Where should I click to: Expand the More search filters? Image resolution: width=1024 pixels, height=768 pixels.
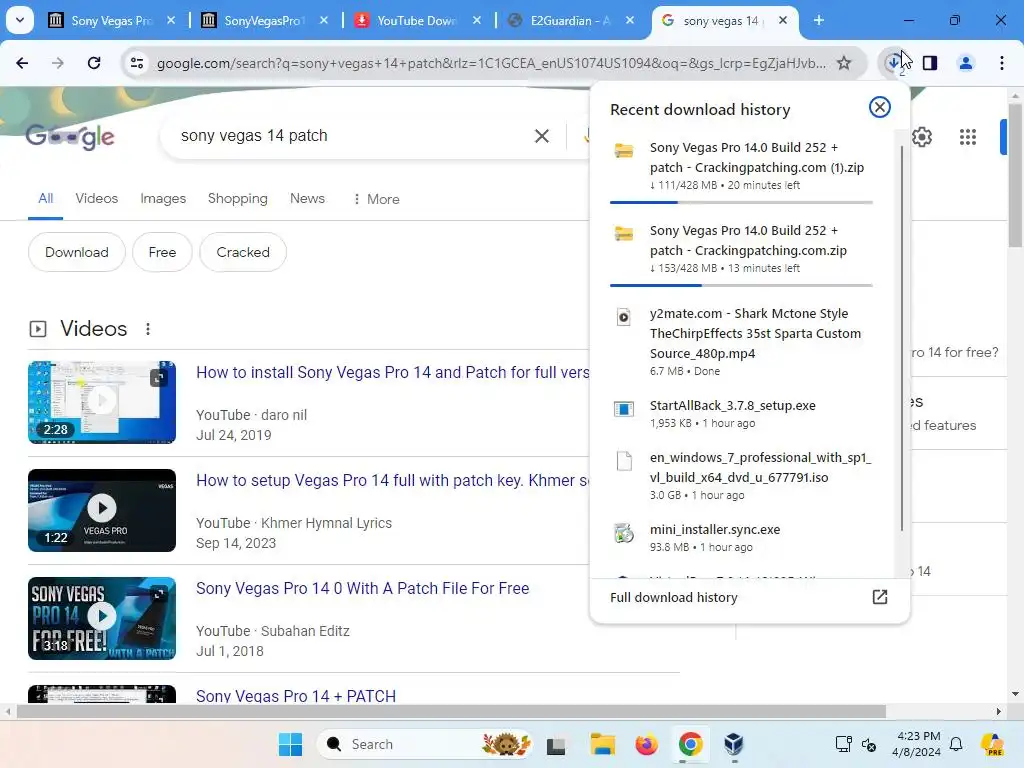pyautogui.click(x=376, y=199)
